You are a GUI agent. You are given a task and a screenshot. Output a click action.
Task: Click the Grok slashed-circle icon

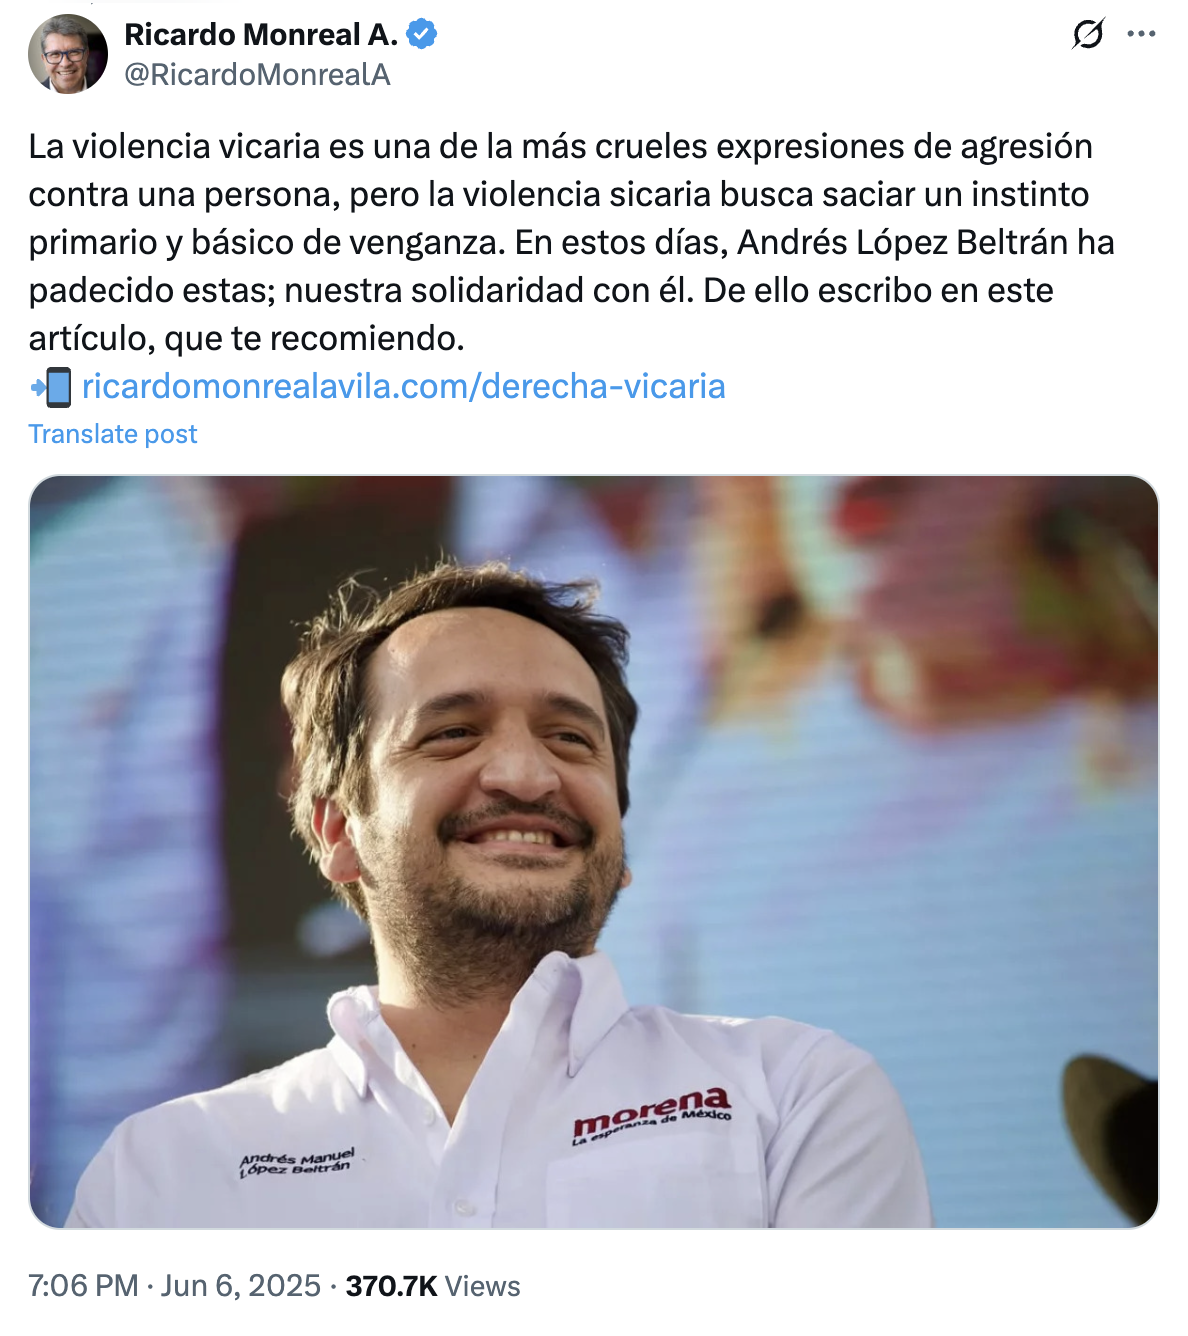pyautogui.click(x=1088, y=34)
